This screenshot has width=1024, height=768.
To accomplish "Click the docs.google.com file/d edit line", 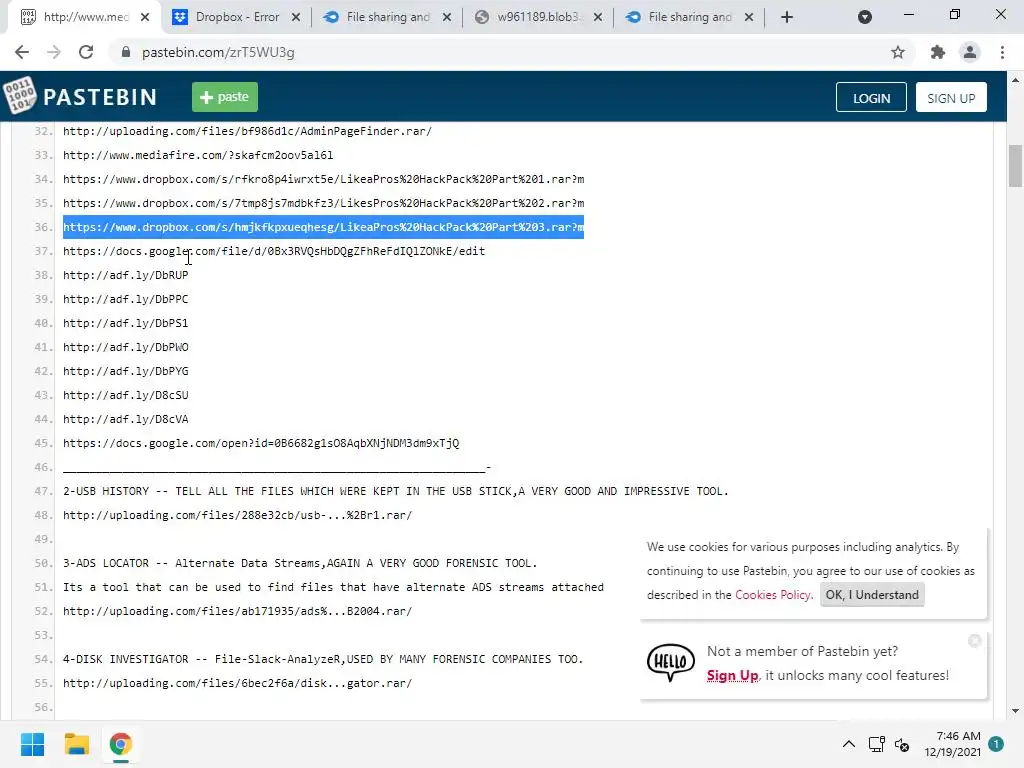I will 274,251.
